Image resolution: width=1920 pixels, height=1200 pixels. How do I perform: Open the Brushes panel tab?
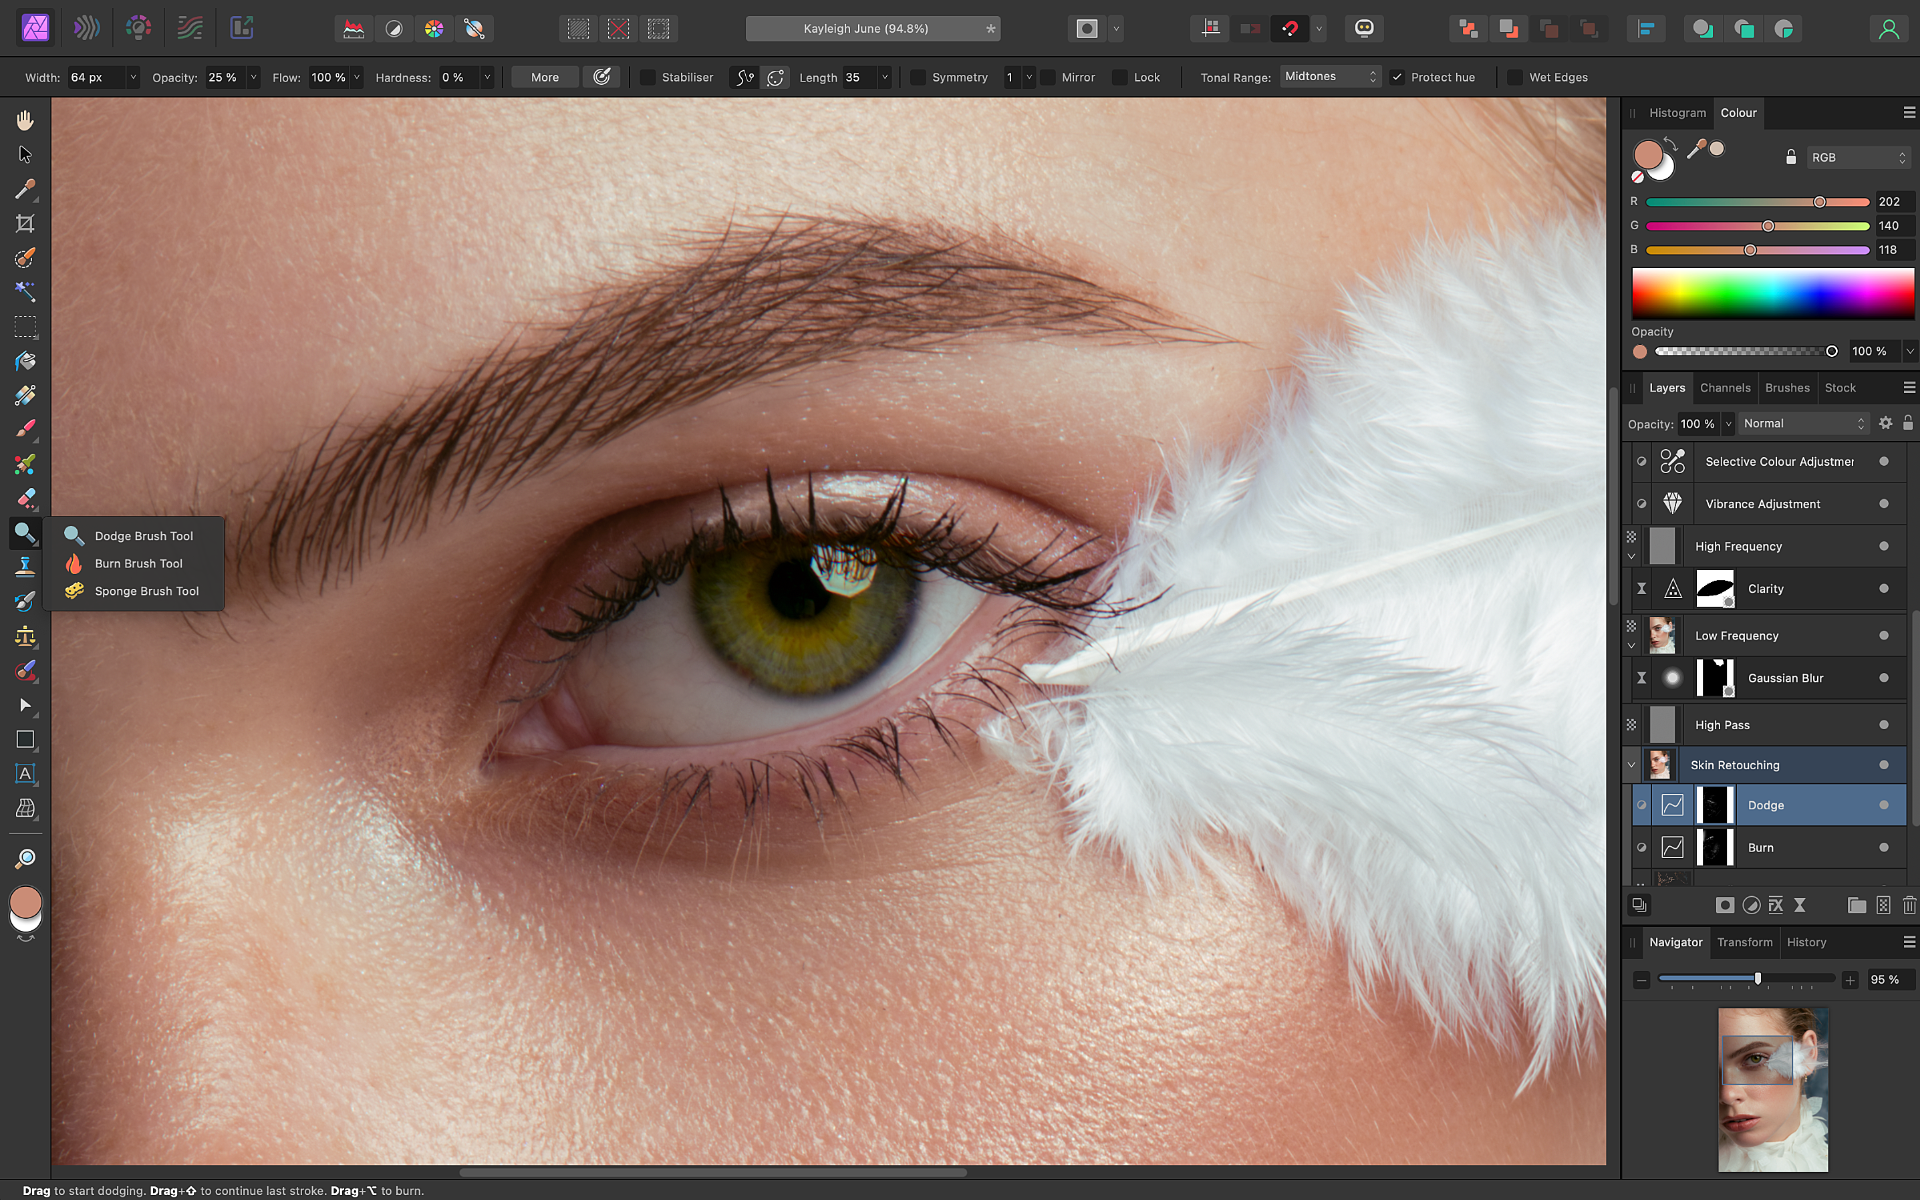click(x=1787, y=387)
